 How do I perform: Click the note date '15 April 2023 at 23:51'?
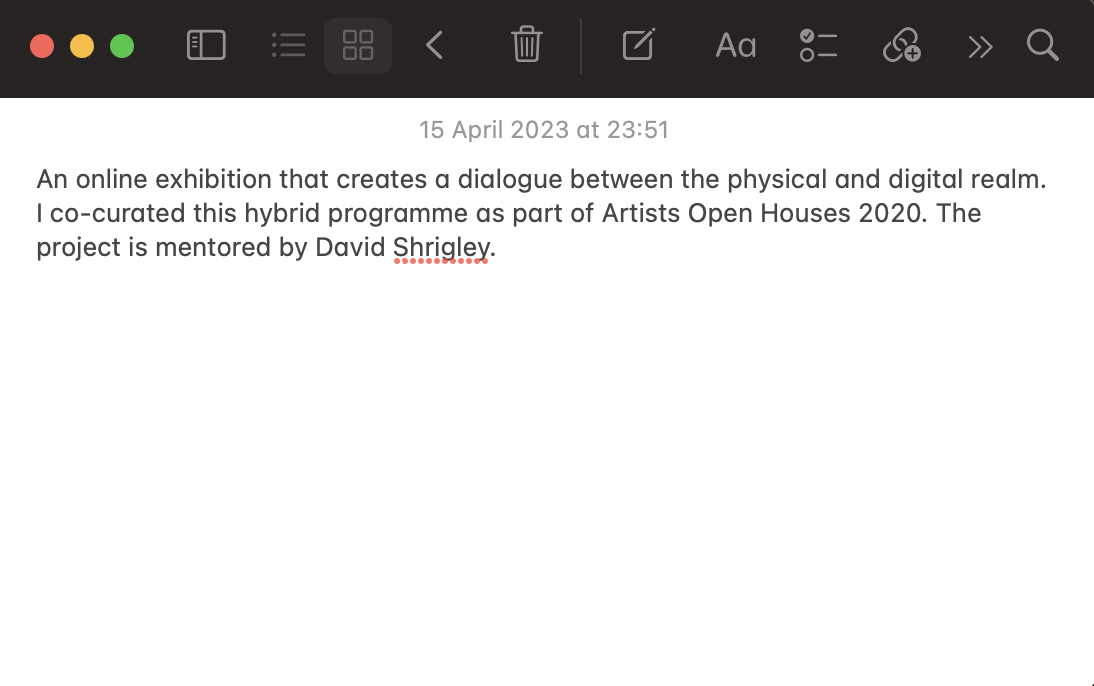coord(544,130)
